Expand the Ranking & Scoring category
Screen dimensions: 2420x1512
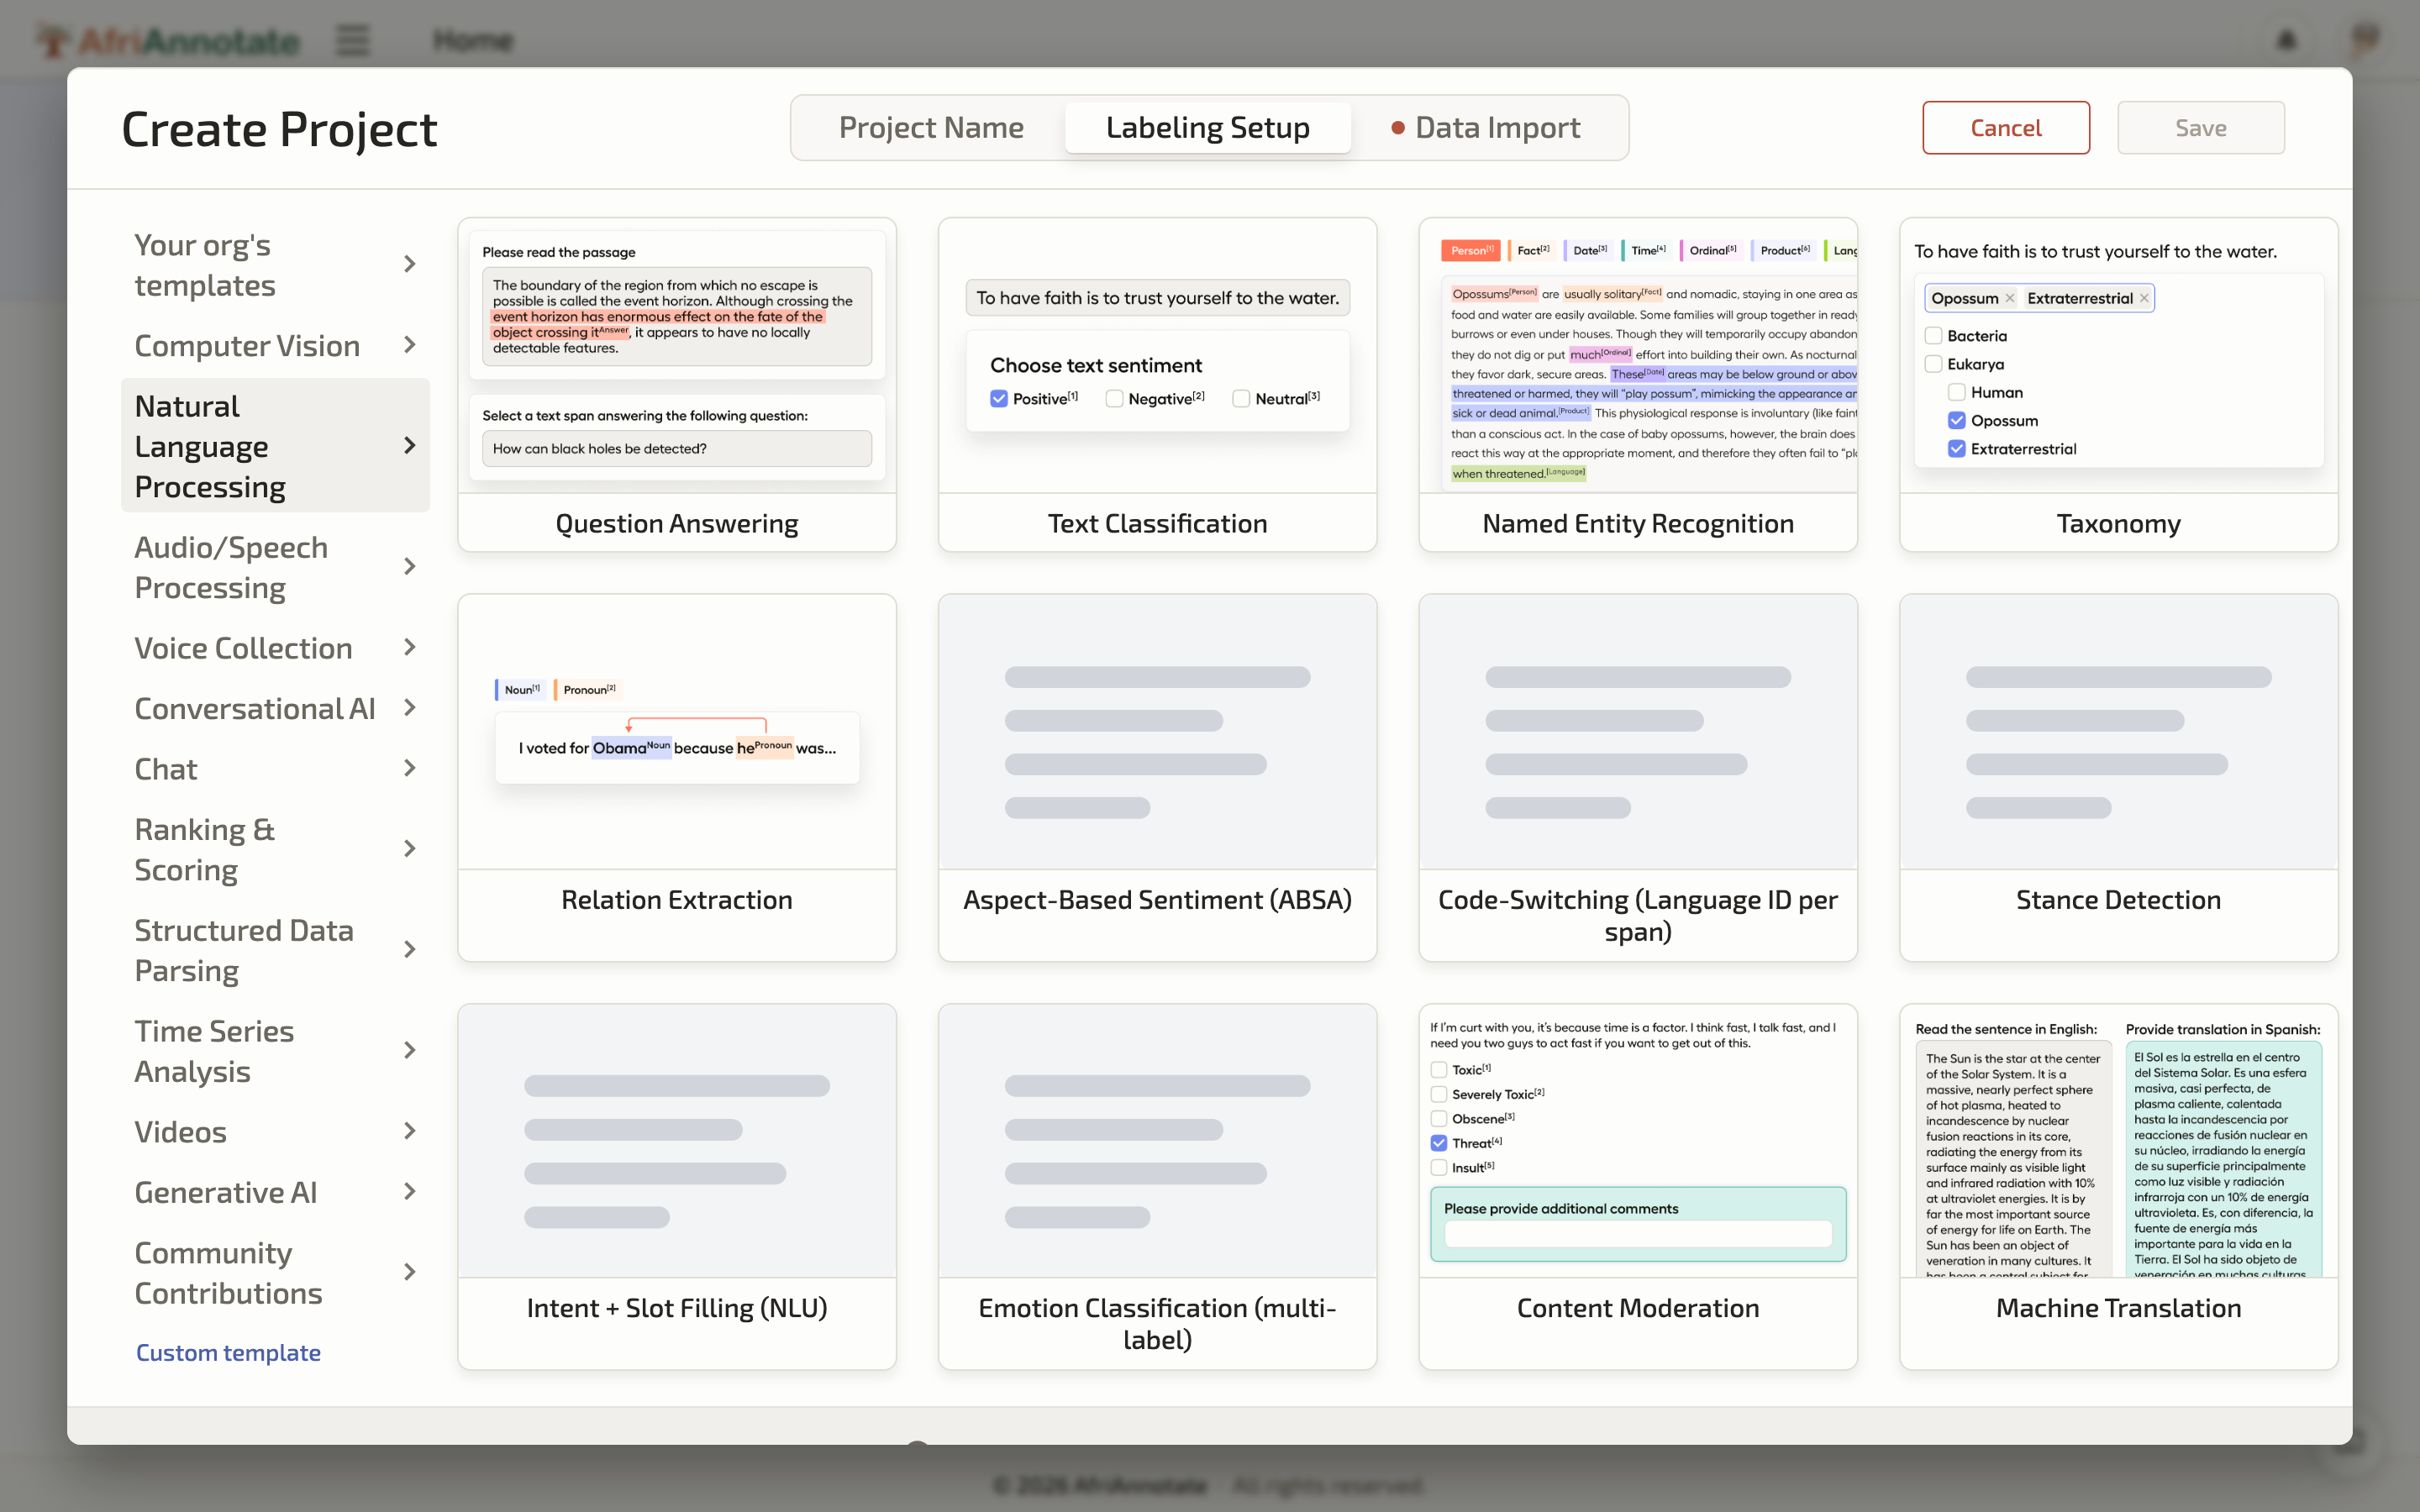click(275, 849)
